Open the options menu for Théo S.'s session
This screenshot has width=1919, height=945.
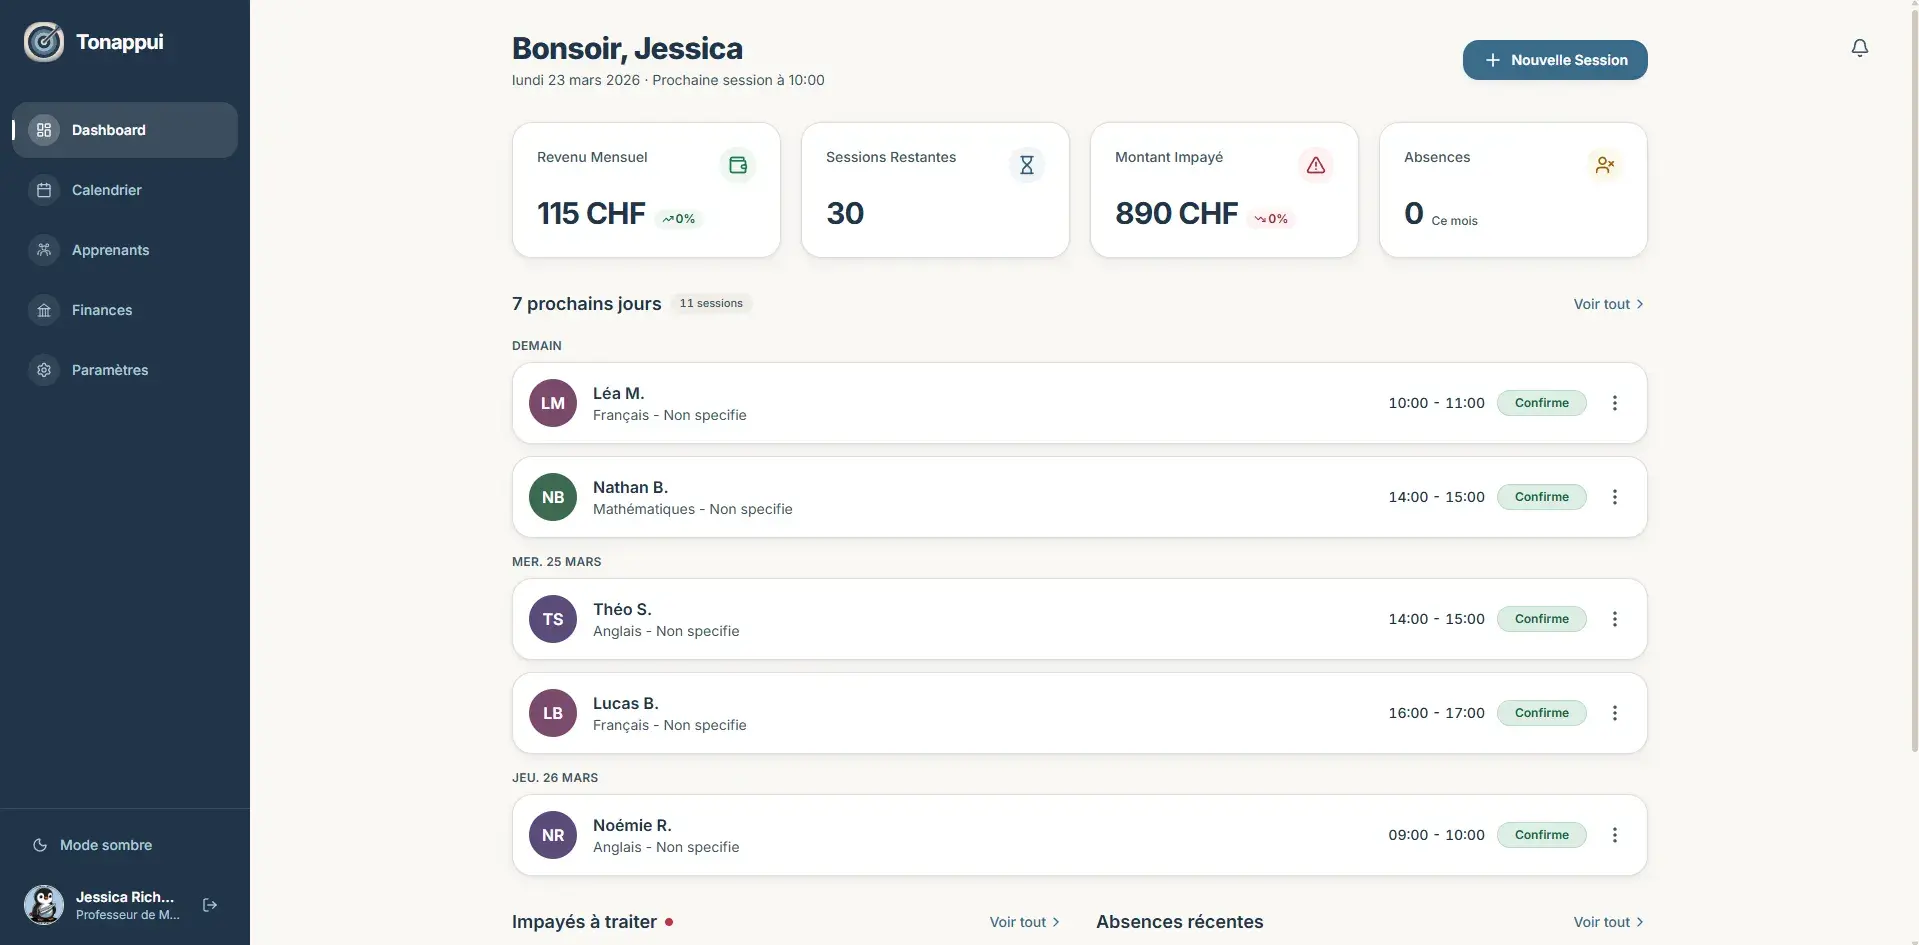click(x=1616, y=618)
